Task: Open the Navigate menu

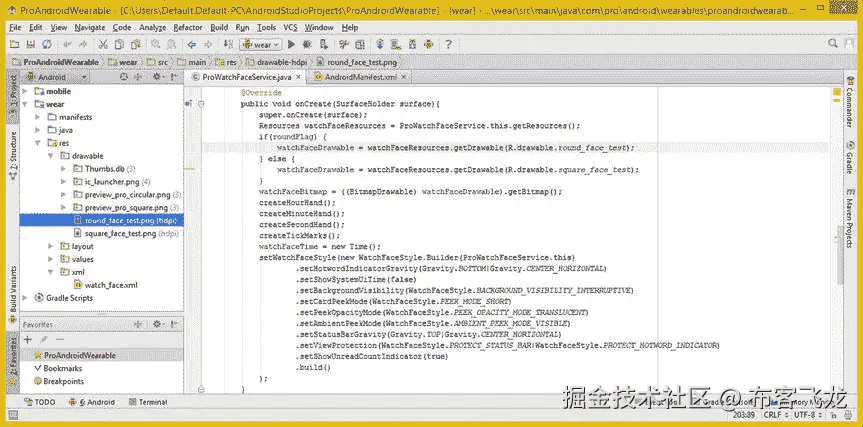Action: point(90,28)
